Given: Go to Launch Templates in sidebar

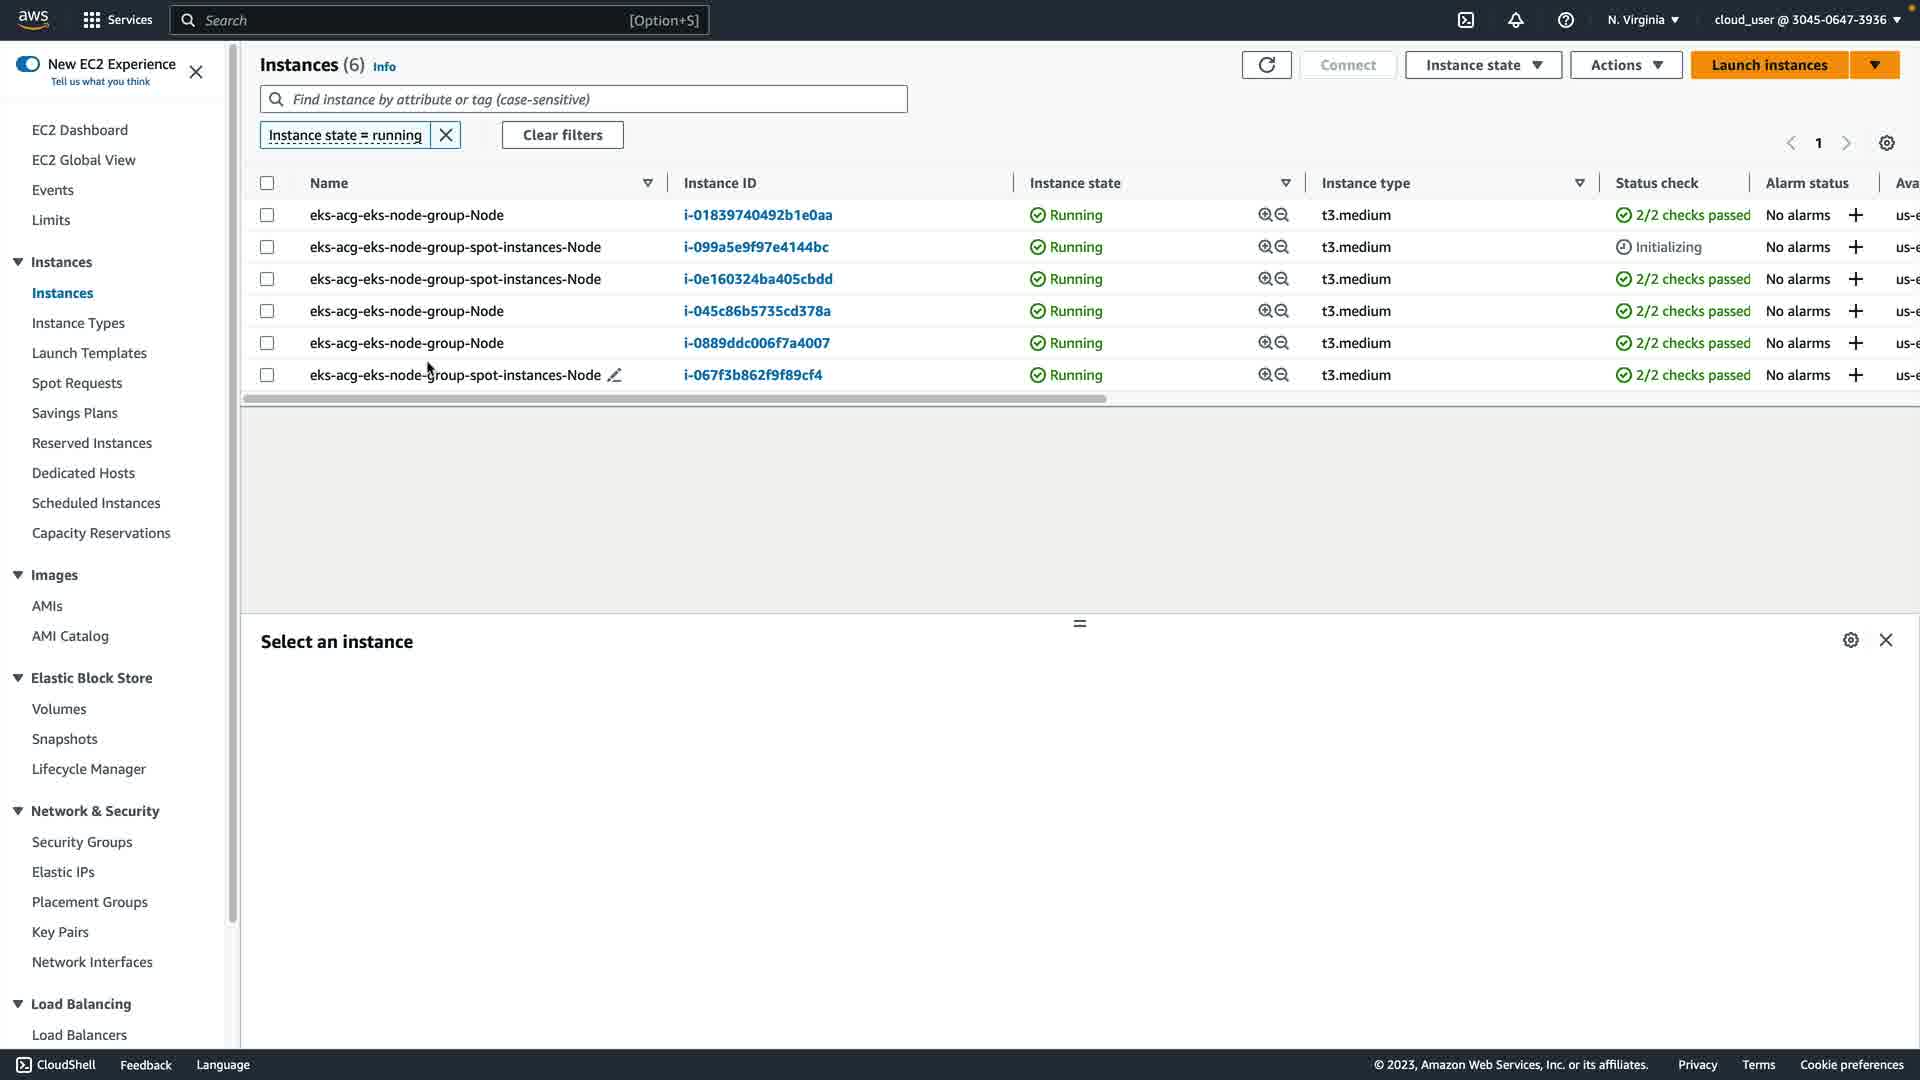Looking at the screenshot, I should tap(89, 353).
